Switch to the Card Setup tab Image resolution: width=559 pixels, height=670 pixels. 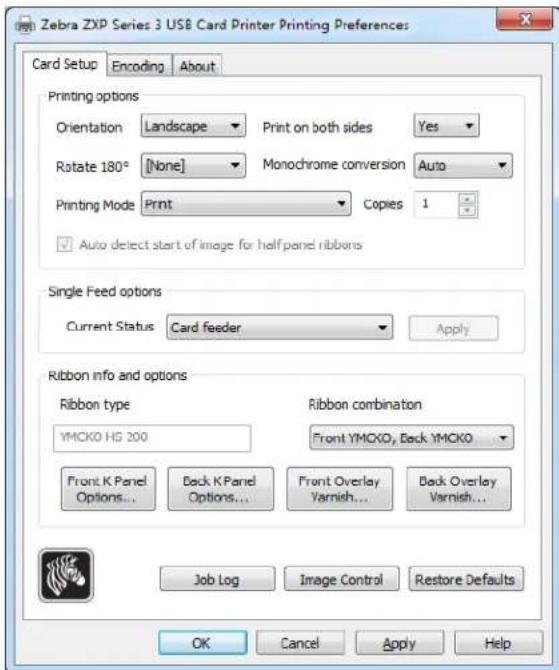[x=65, y=65]
